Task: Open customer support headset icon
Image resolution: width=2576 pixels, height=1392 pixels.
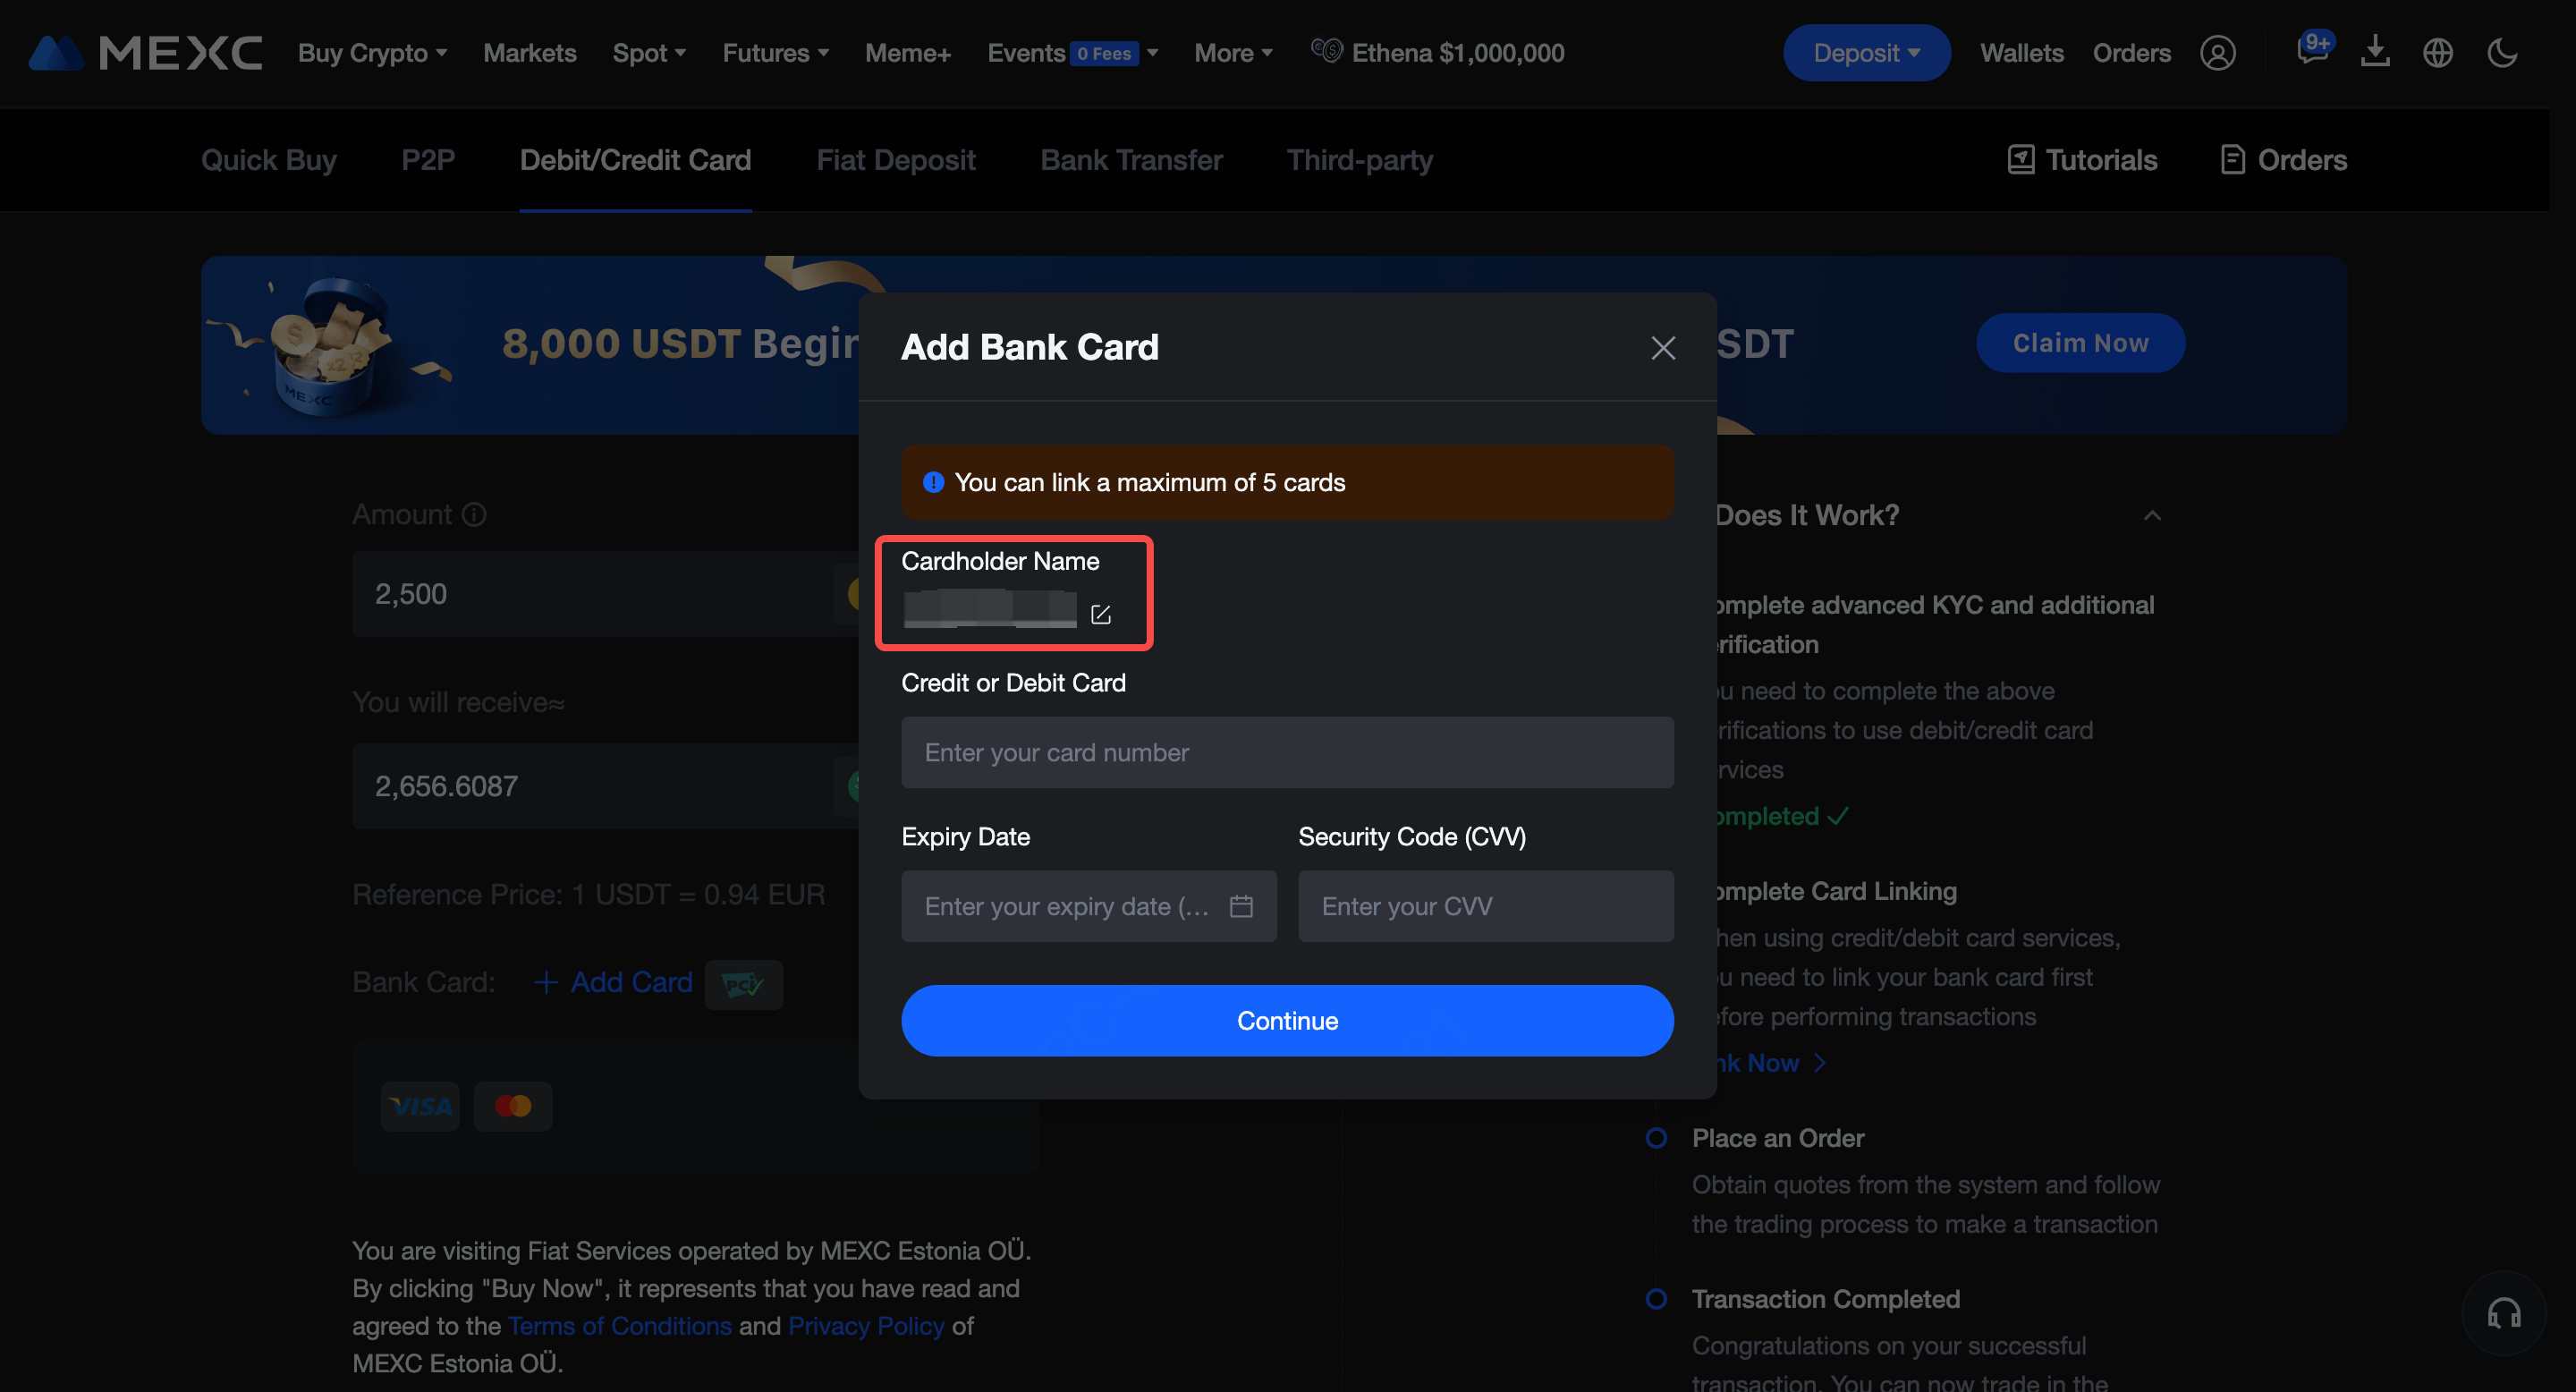Action: [2504, 1313]
